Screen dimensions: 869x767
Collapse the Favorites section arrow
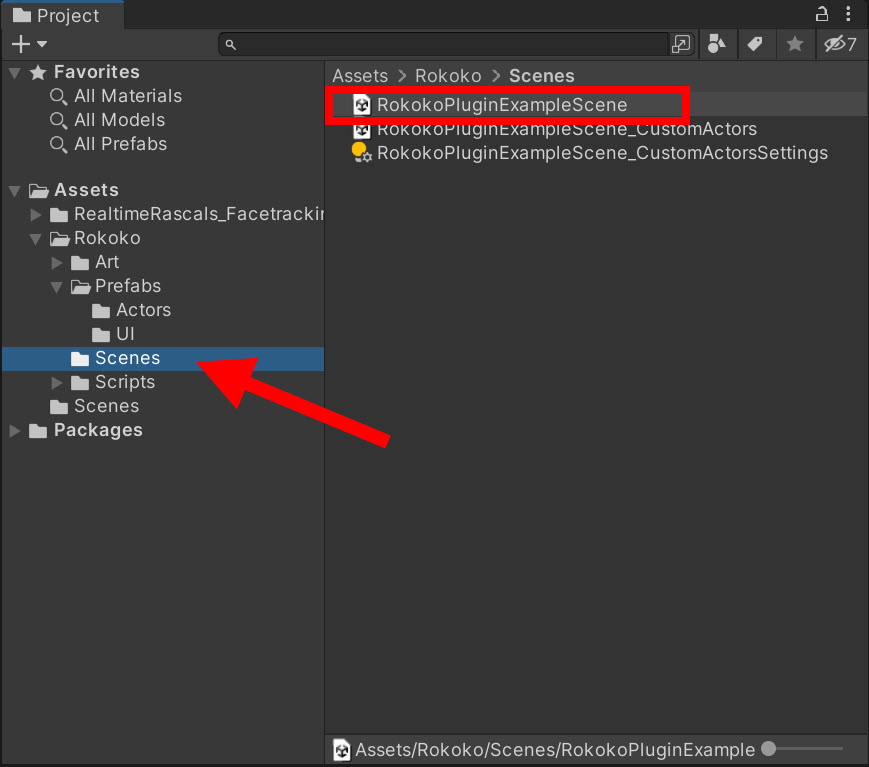pos(15,73)
